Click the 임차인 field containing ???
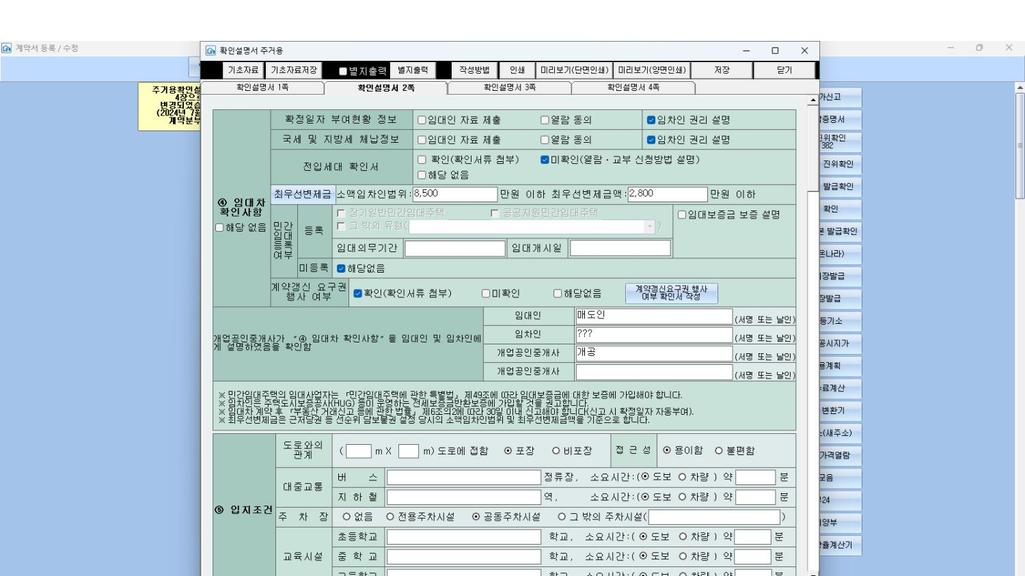The image size is (1025, 576). click(x=654, y=335)
